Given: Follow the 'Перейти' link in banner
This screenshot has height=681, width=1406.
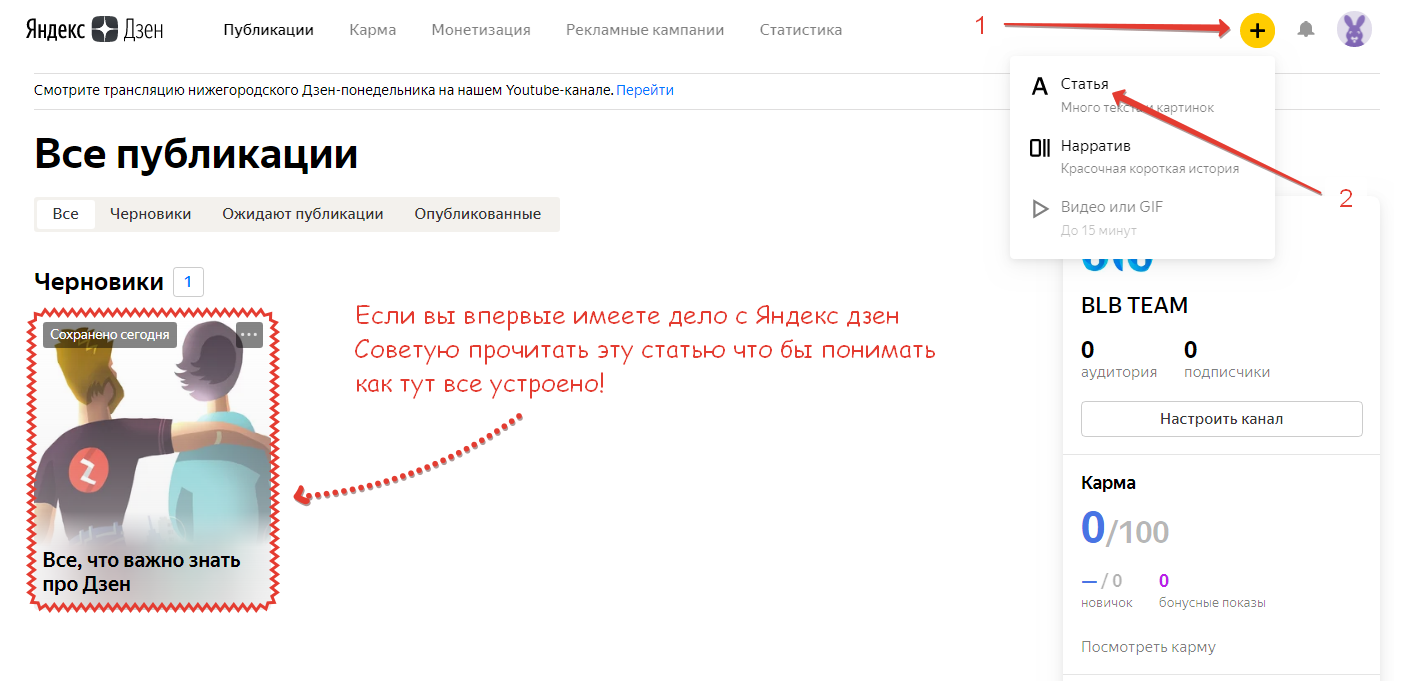Looking at the screenshot, I should 645,90.
